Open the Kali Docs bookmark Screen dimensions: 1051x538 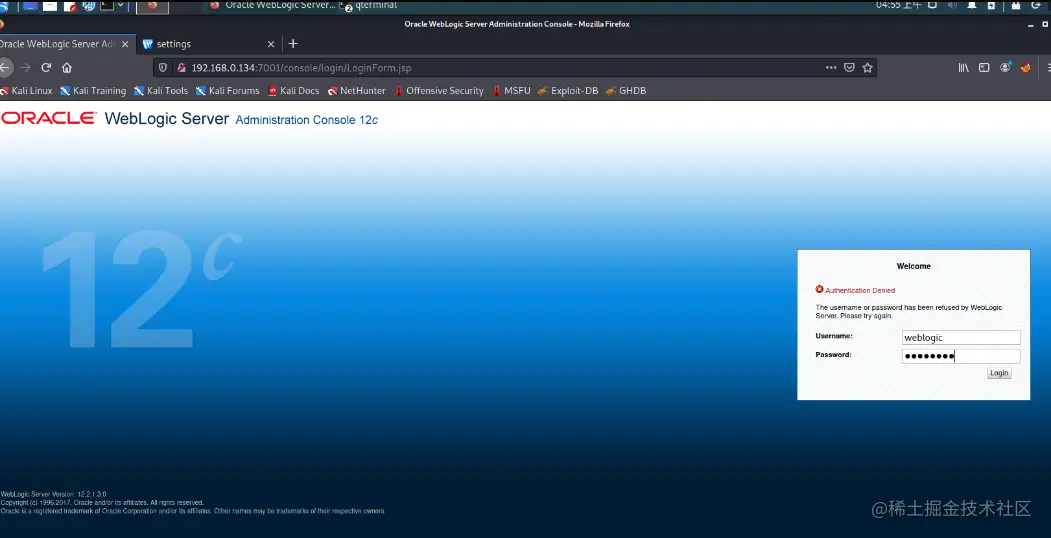pos(294,90)
